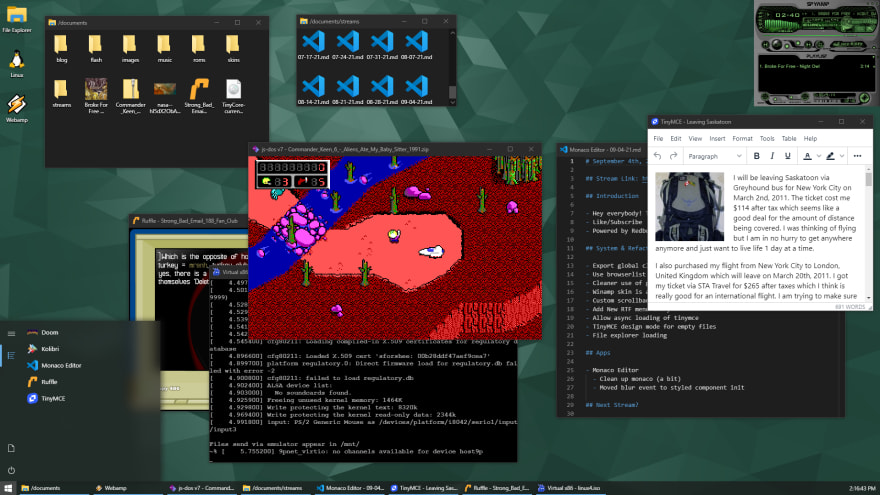The image size is (880, 495).
Task: Open 07-17-21.md in streams window
Action: pyautogui.click(x=314, y=45)
